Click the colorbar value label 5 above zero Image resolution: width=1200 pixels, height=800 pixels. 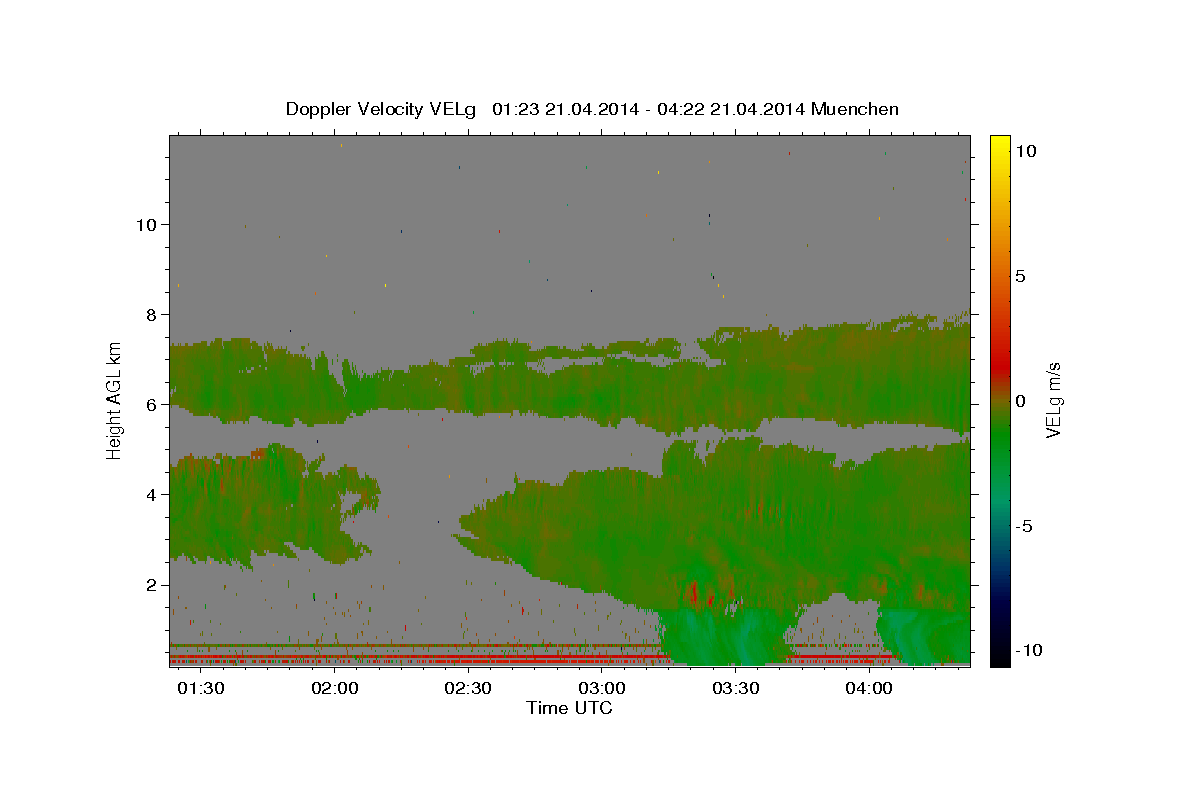pos(1020,276)
